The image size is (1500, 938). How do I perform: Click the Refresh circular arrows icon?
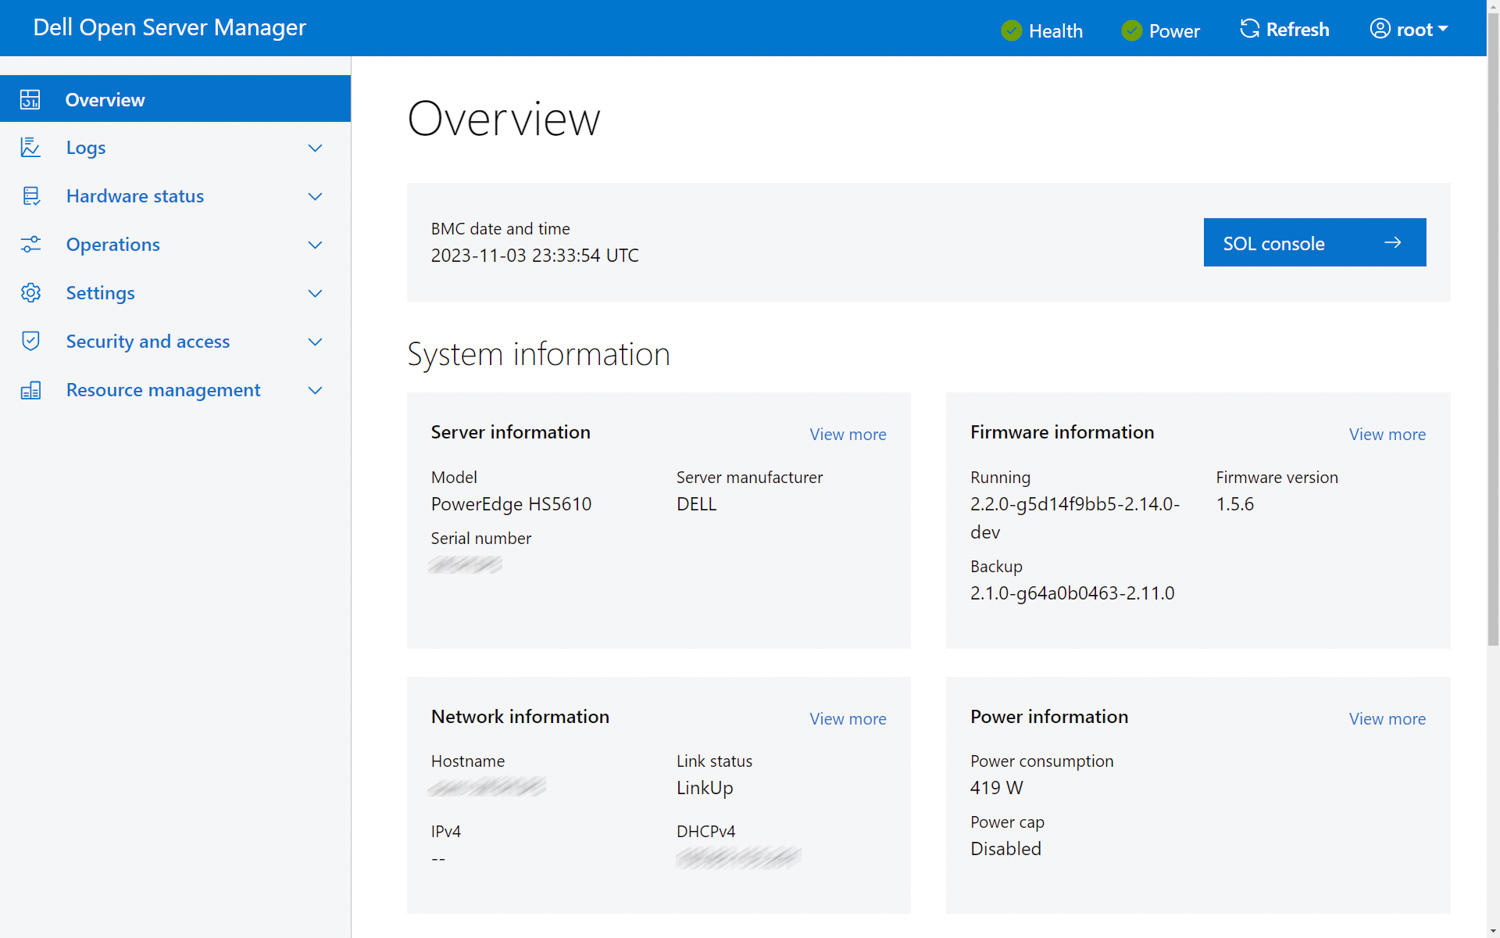click(1249, 29)
